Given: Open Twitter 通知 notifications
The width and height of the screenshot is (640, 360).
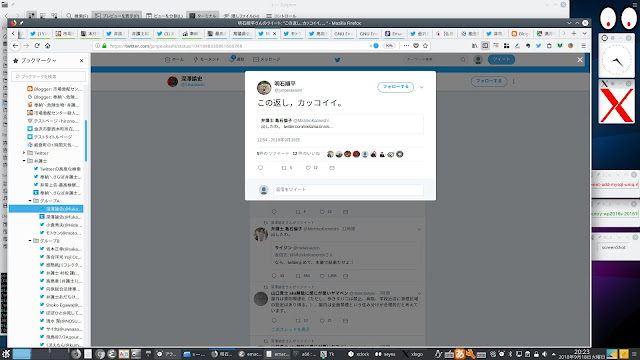Looking at the screenshot, I should [x=236, y=60].
